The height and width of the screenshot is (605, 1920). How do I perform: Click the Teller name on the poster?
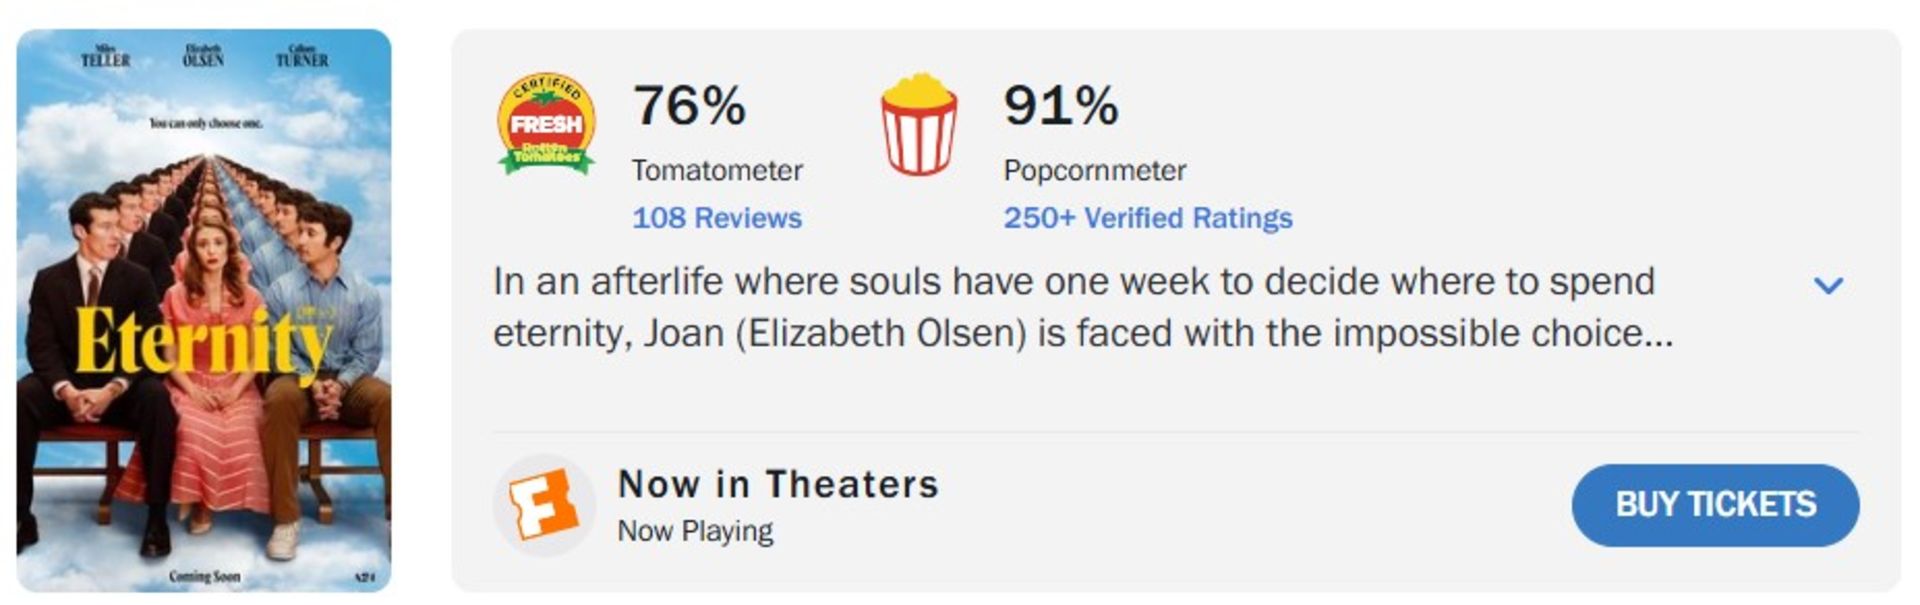point(105,57)
